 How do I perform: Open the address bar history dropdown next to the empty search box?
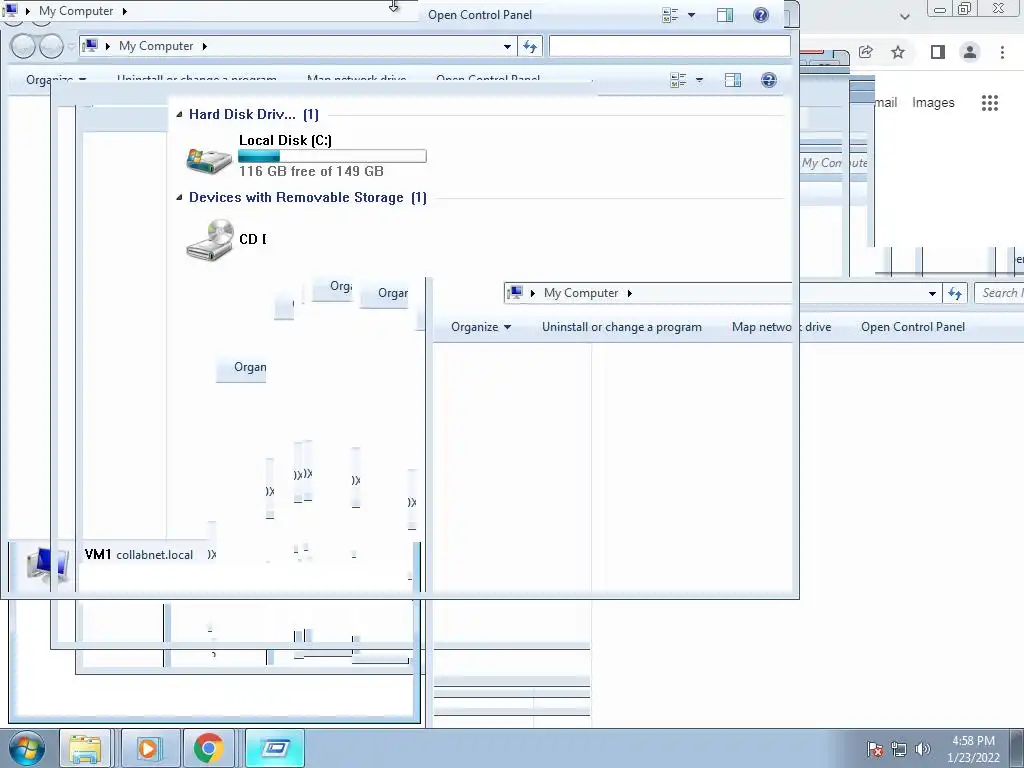point(507,46)
